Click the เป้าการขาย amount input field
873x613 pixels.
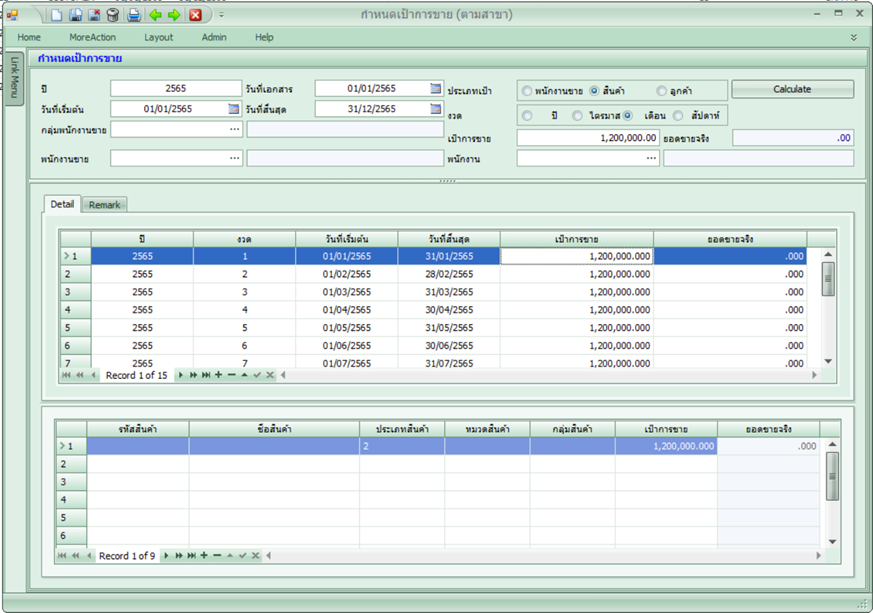588,138
